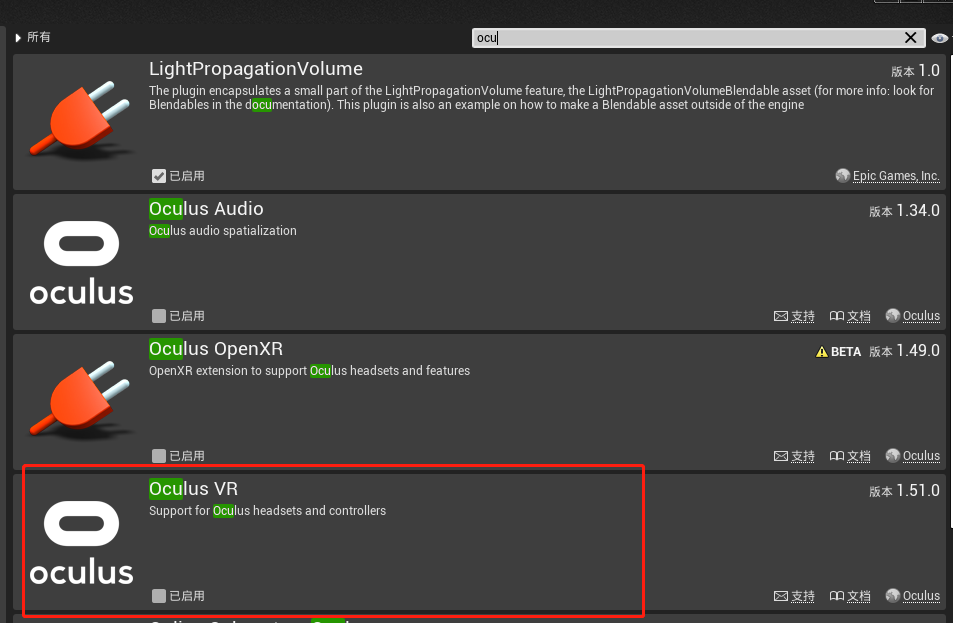Open 文档 link for Oculus OpenXR
Viewport: 953px width, 623px height.
(x=858, y=456)
